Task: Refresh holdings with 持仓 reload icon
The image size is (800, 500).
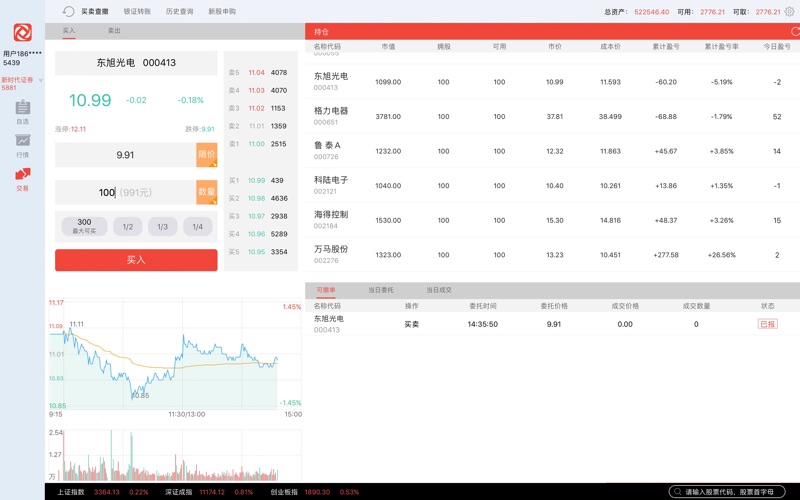Action: pos(795,32)
